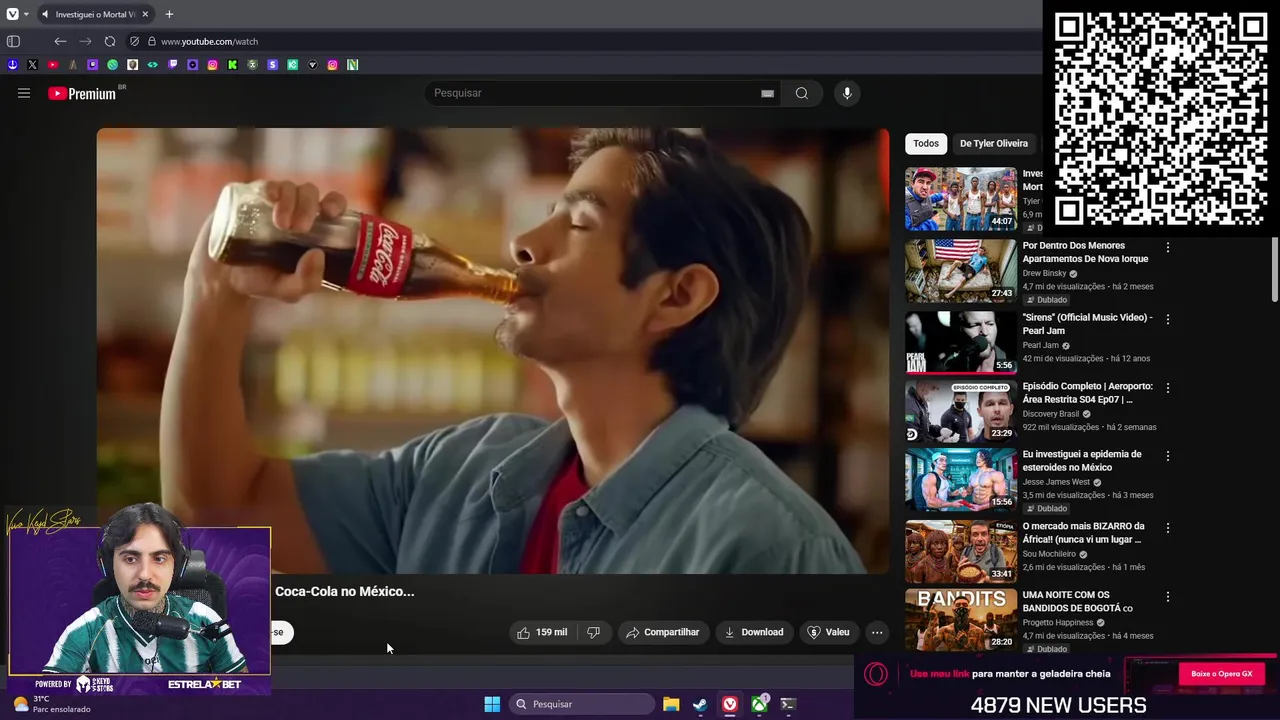Go back to the previous page
Screen dimensions: 1280x720
(60, 41)
